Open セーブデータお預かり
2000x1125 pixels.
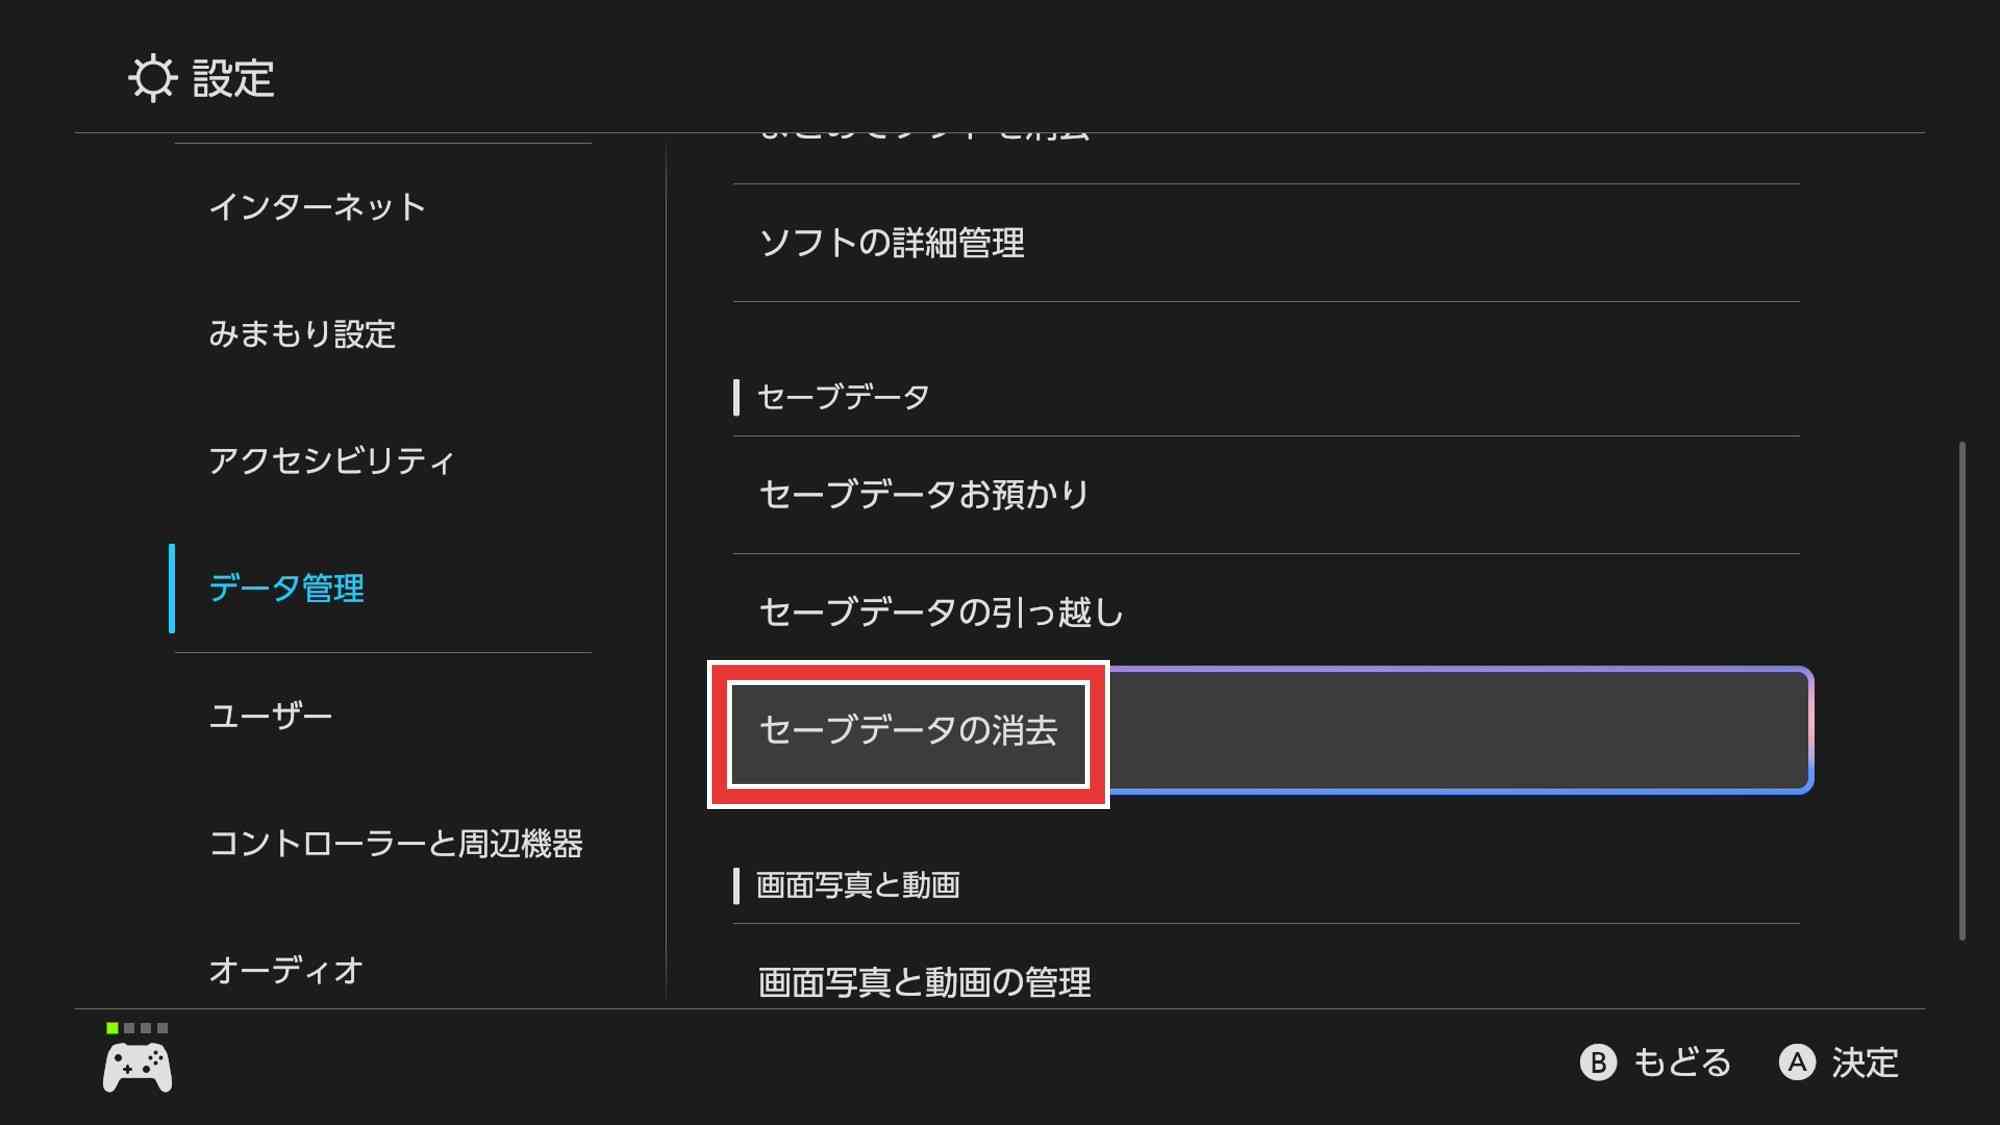[924, 494]
